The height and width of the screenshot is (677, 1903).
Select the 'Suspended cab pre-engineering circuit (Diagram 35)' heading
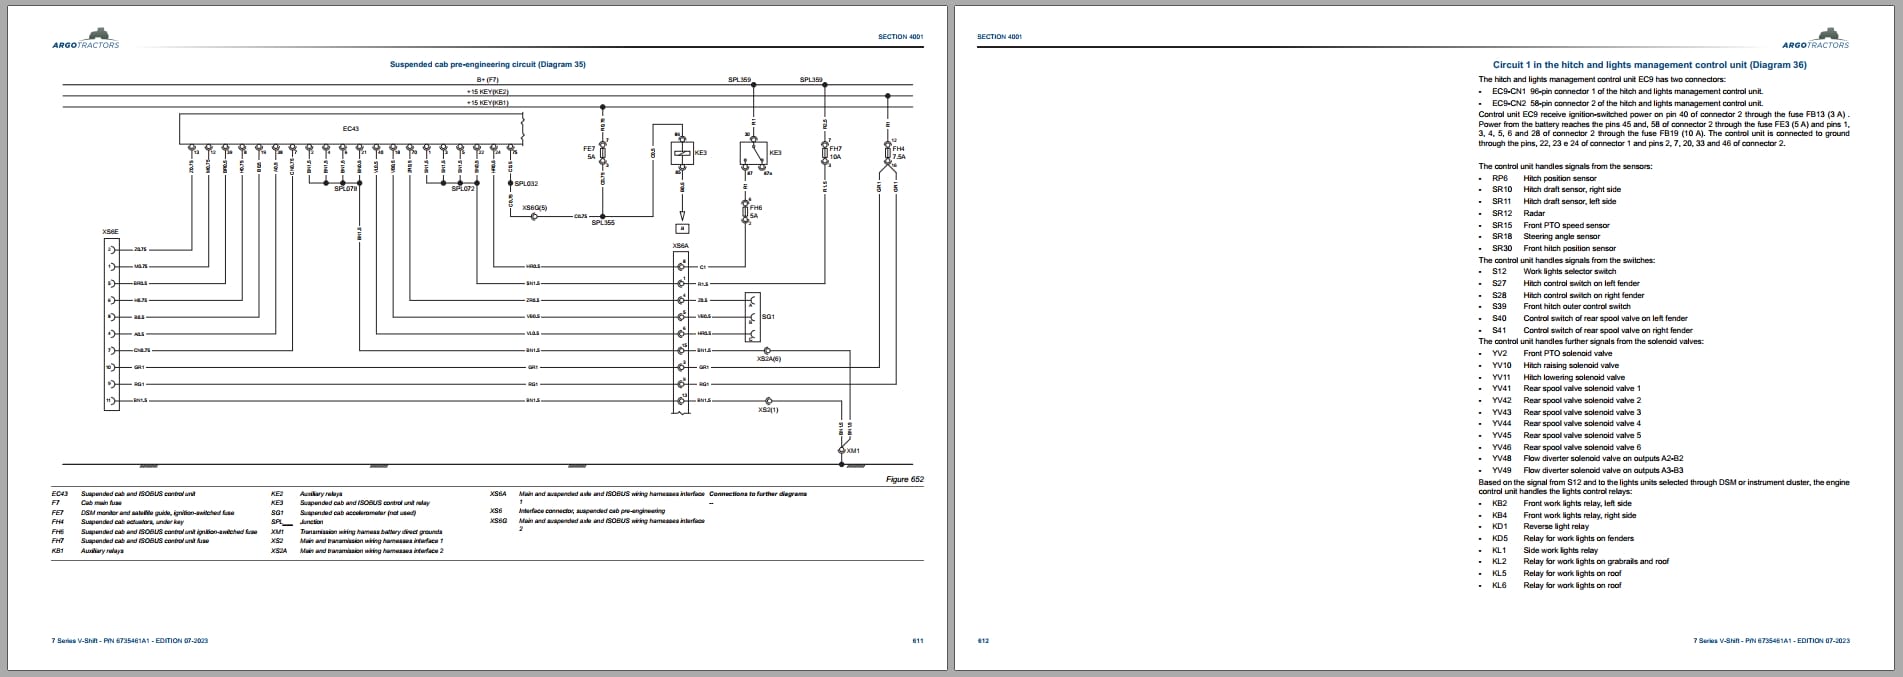tap(487, 64)
